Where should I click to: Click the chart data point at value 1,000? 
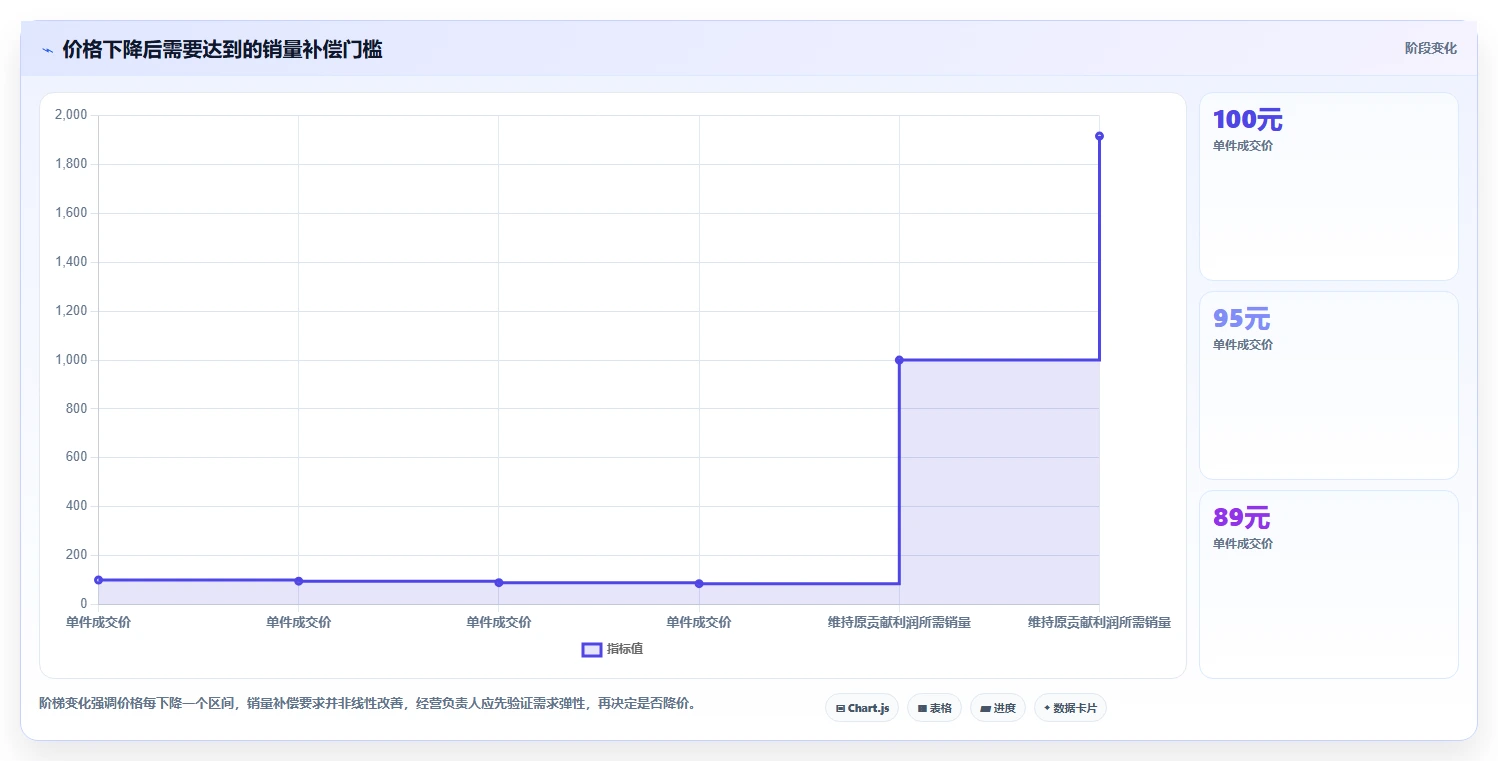click(x=899, y=360)
